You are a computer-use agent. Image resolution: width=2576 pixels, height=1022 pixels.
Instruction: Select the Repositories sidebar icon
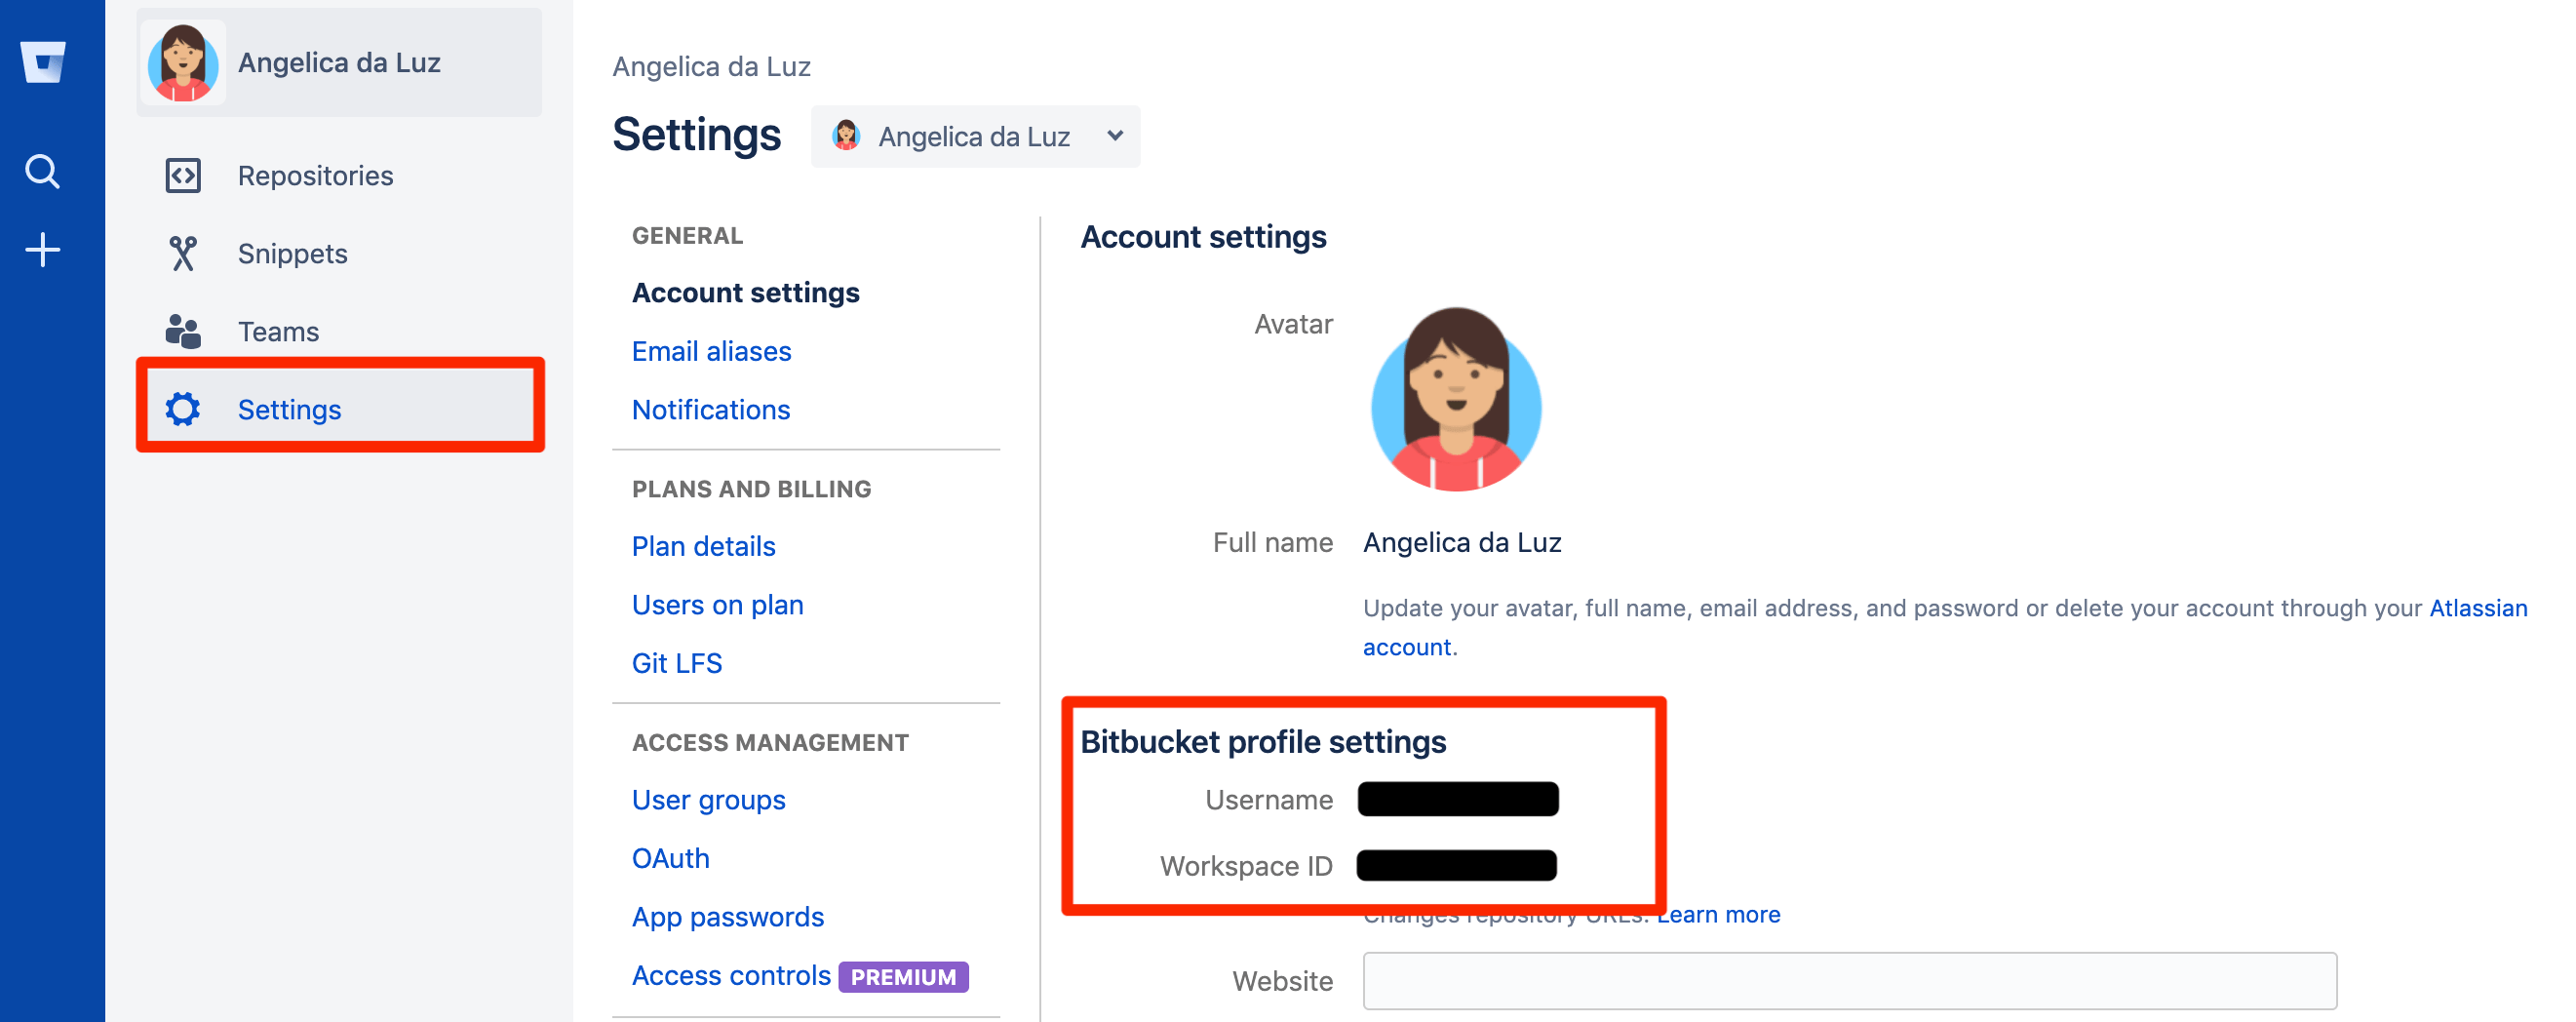click(x=184, y=175)
